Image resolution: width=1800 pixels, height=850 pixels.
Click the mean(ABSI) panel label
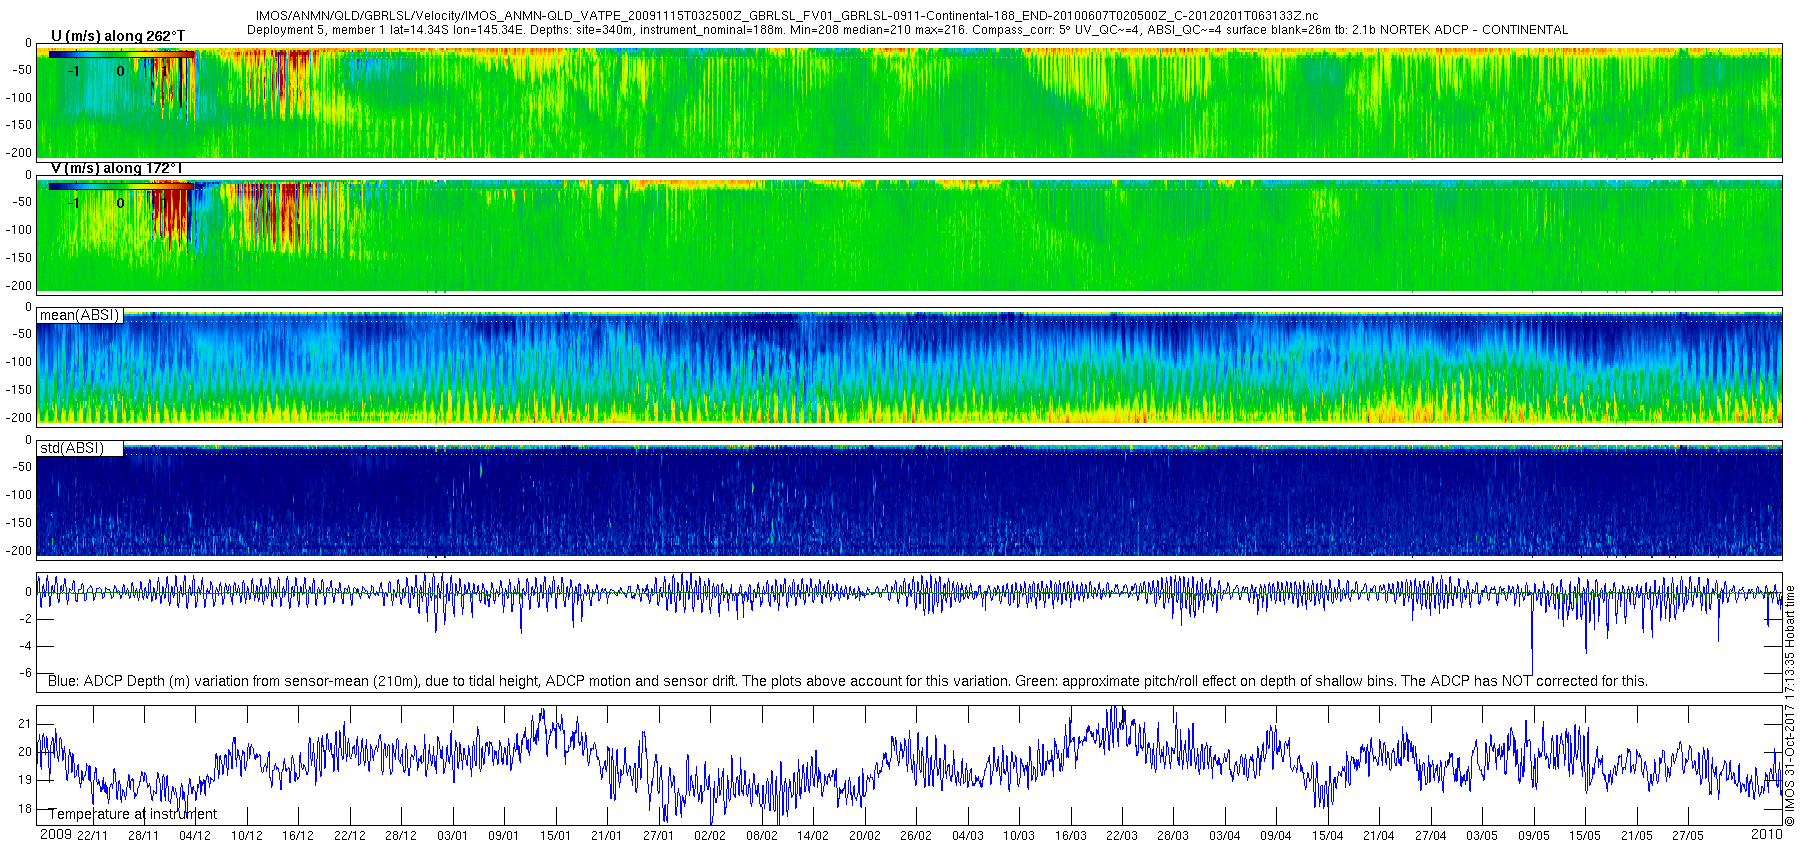click(79, 315)
